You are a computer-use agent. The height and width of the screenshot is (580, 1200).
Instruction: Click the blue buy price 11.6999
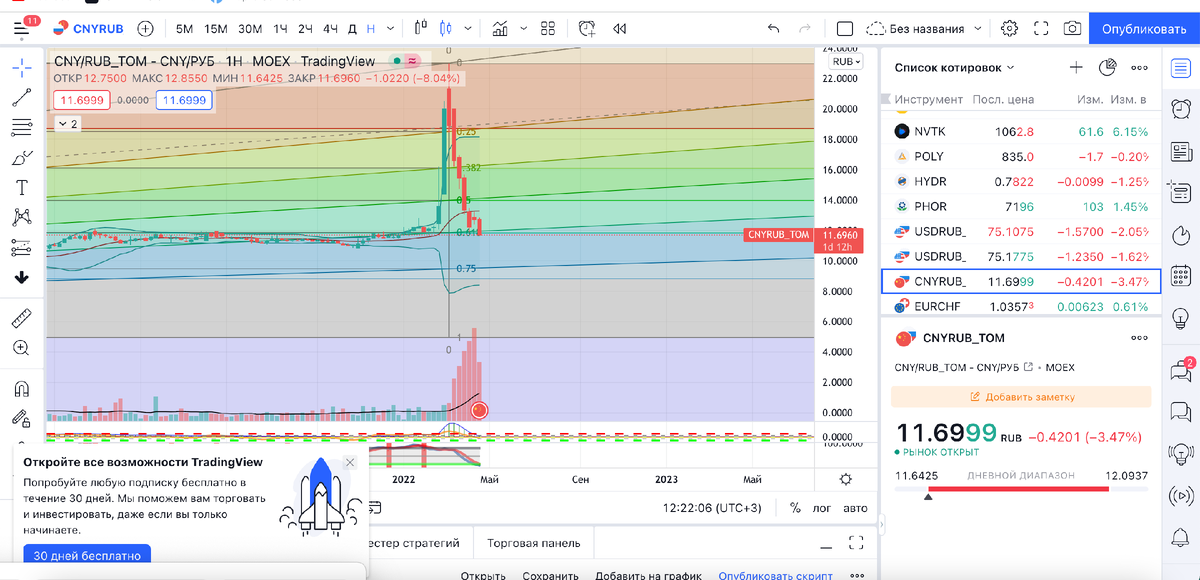[185, 100]
